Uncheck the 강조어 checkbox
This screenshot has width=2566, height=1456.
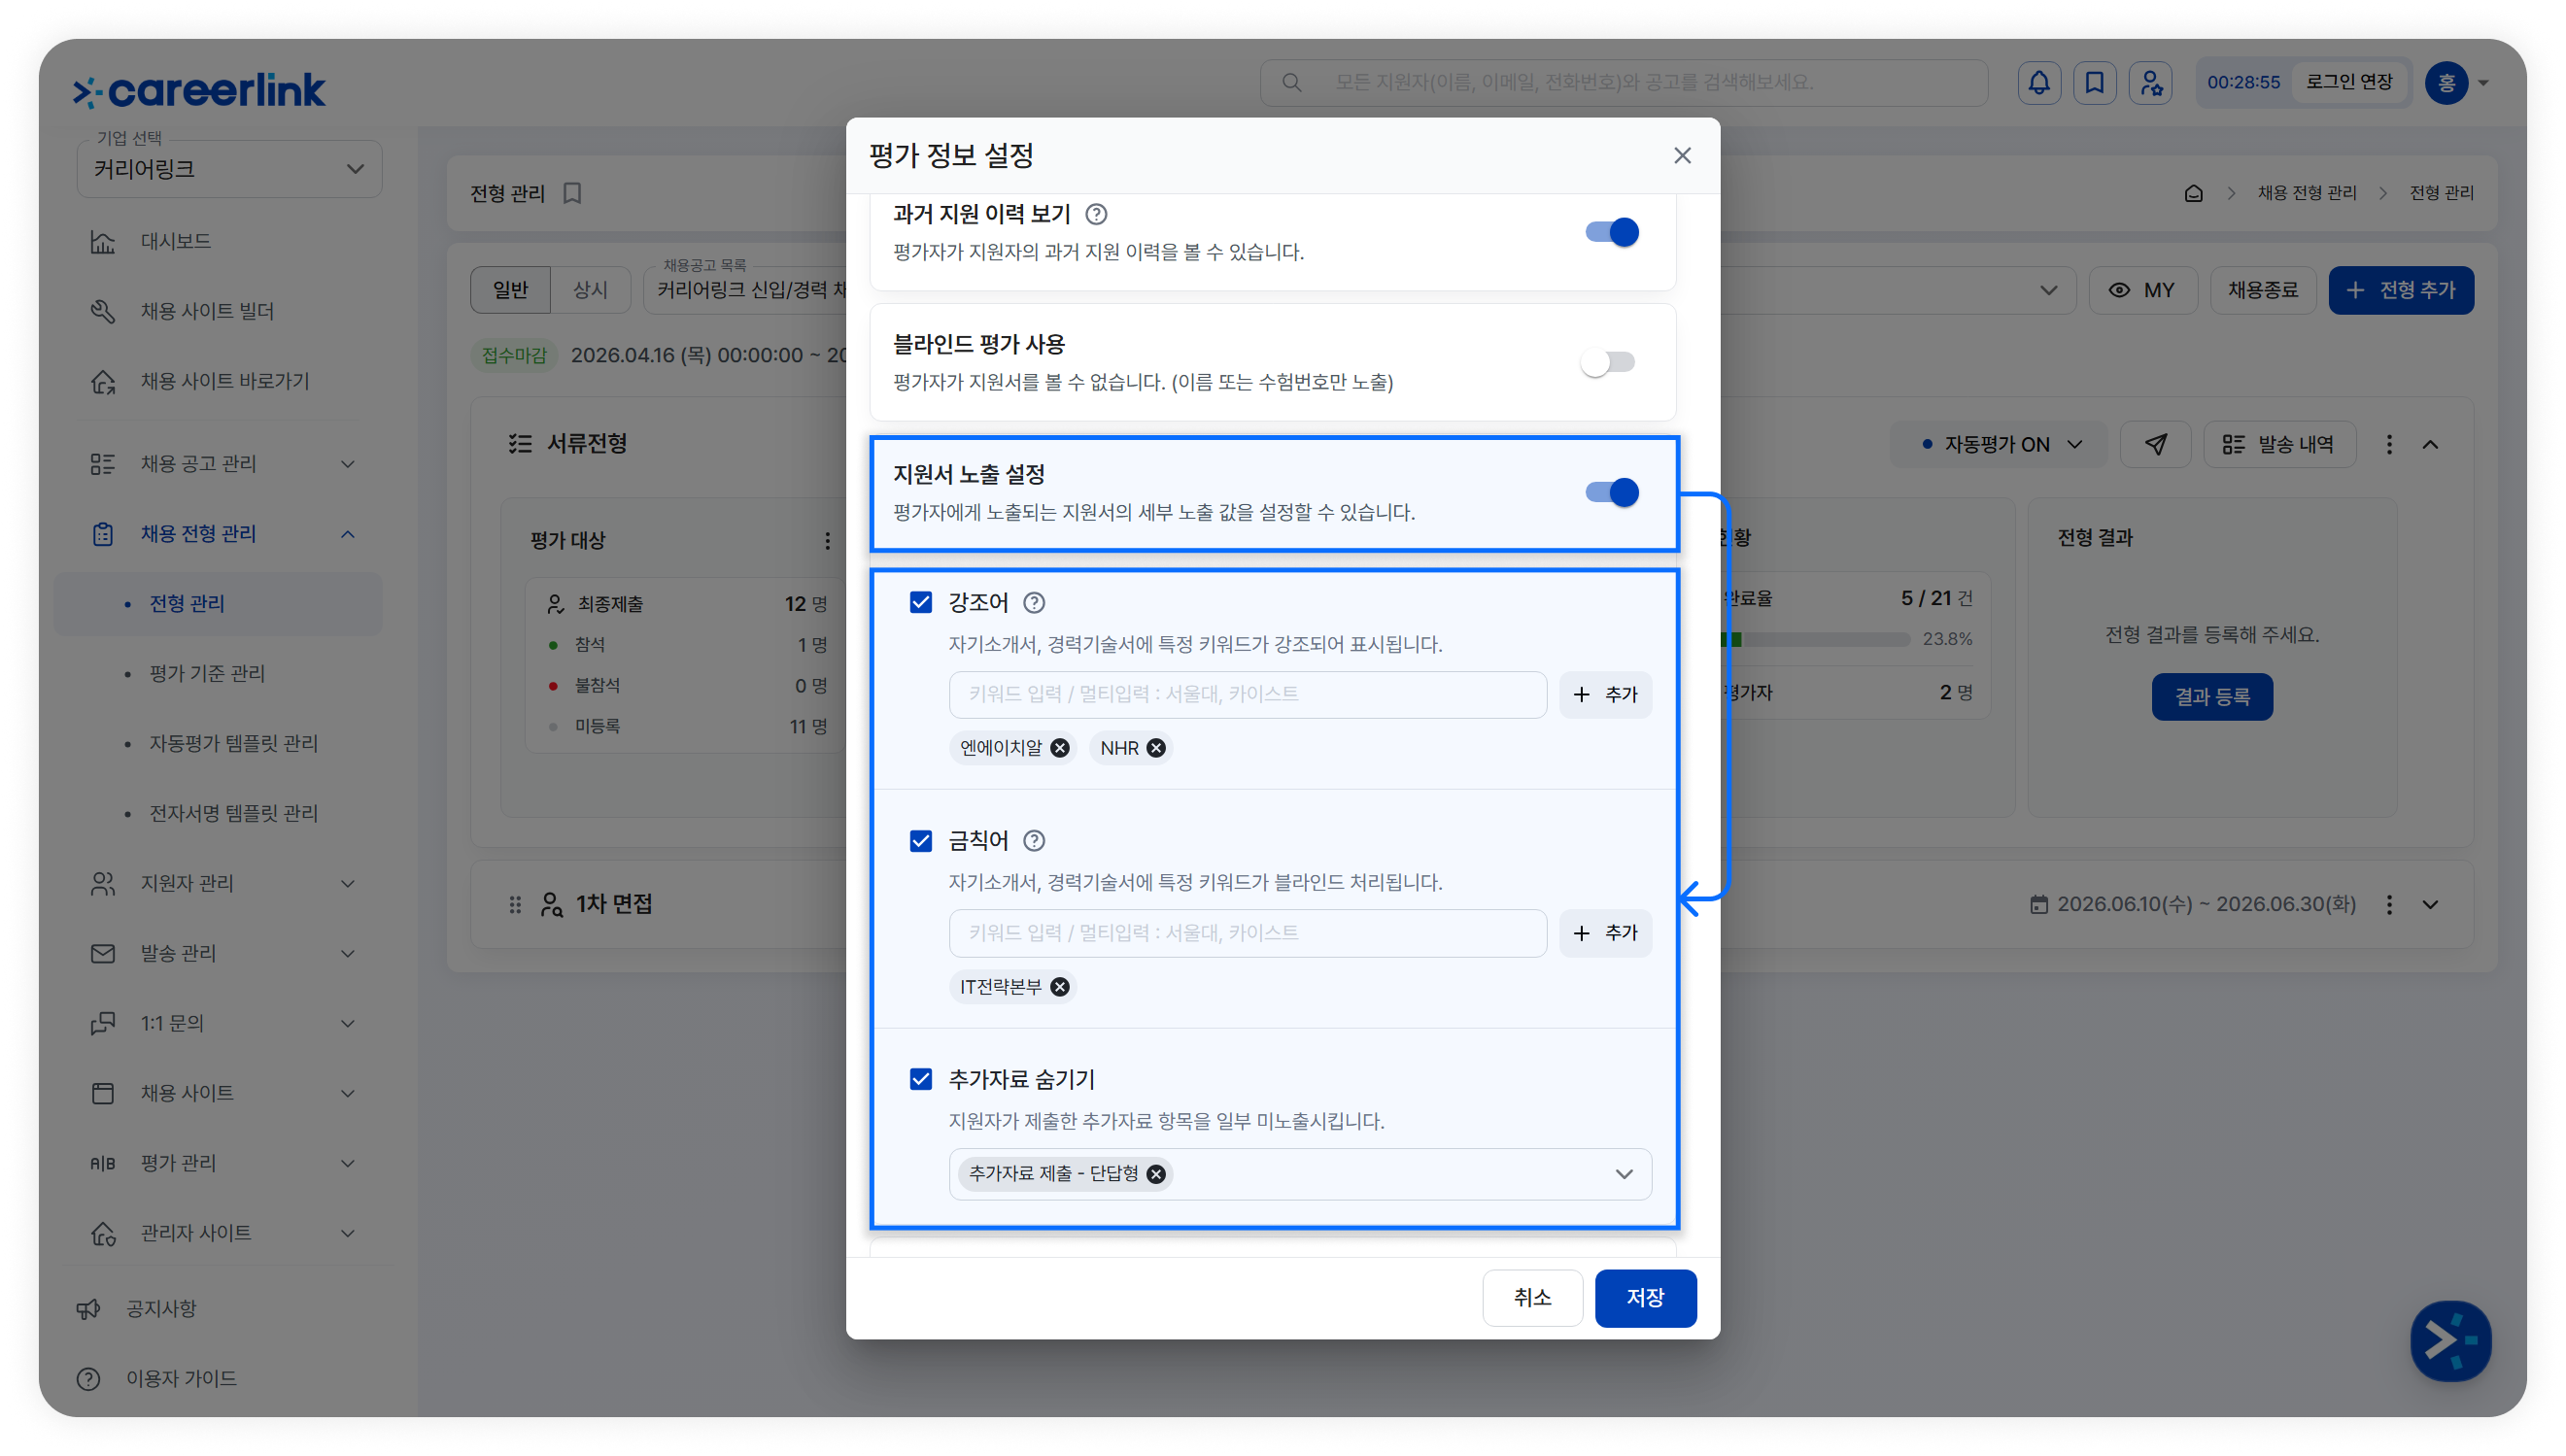coord(920,602)
